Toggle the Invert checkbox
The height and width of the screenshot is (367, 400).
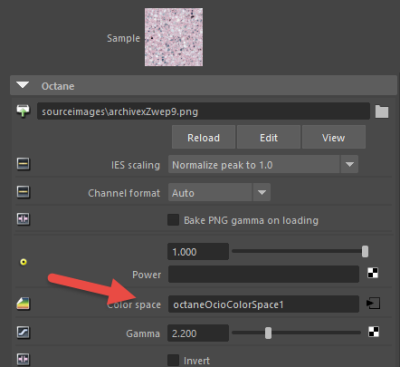click(x=173, y=360)
